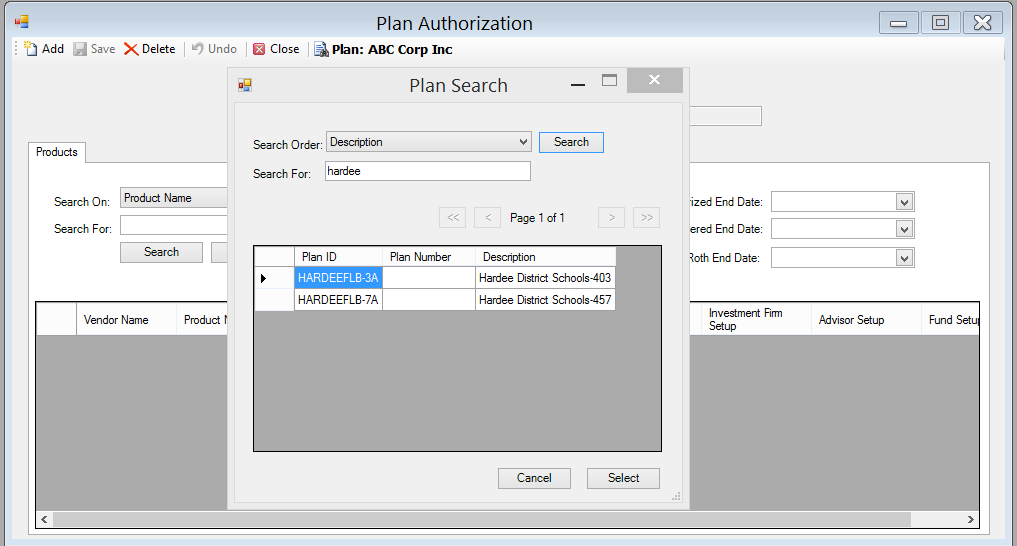Go to last page with >> button
This screenshot has width=1017, height=546.
tap(647, 217)
